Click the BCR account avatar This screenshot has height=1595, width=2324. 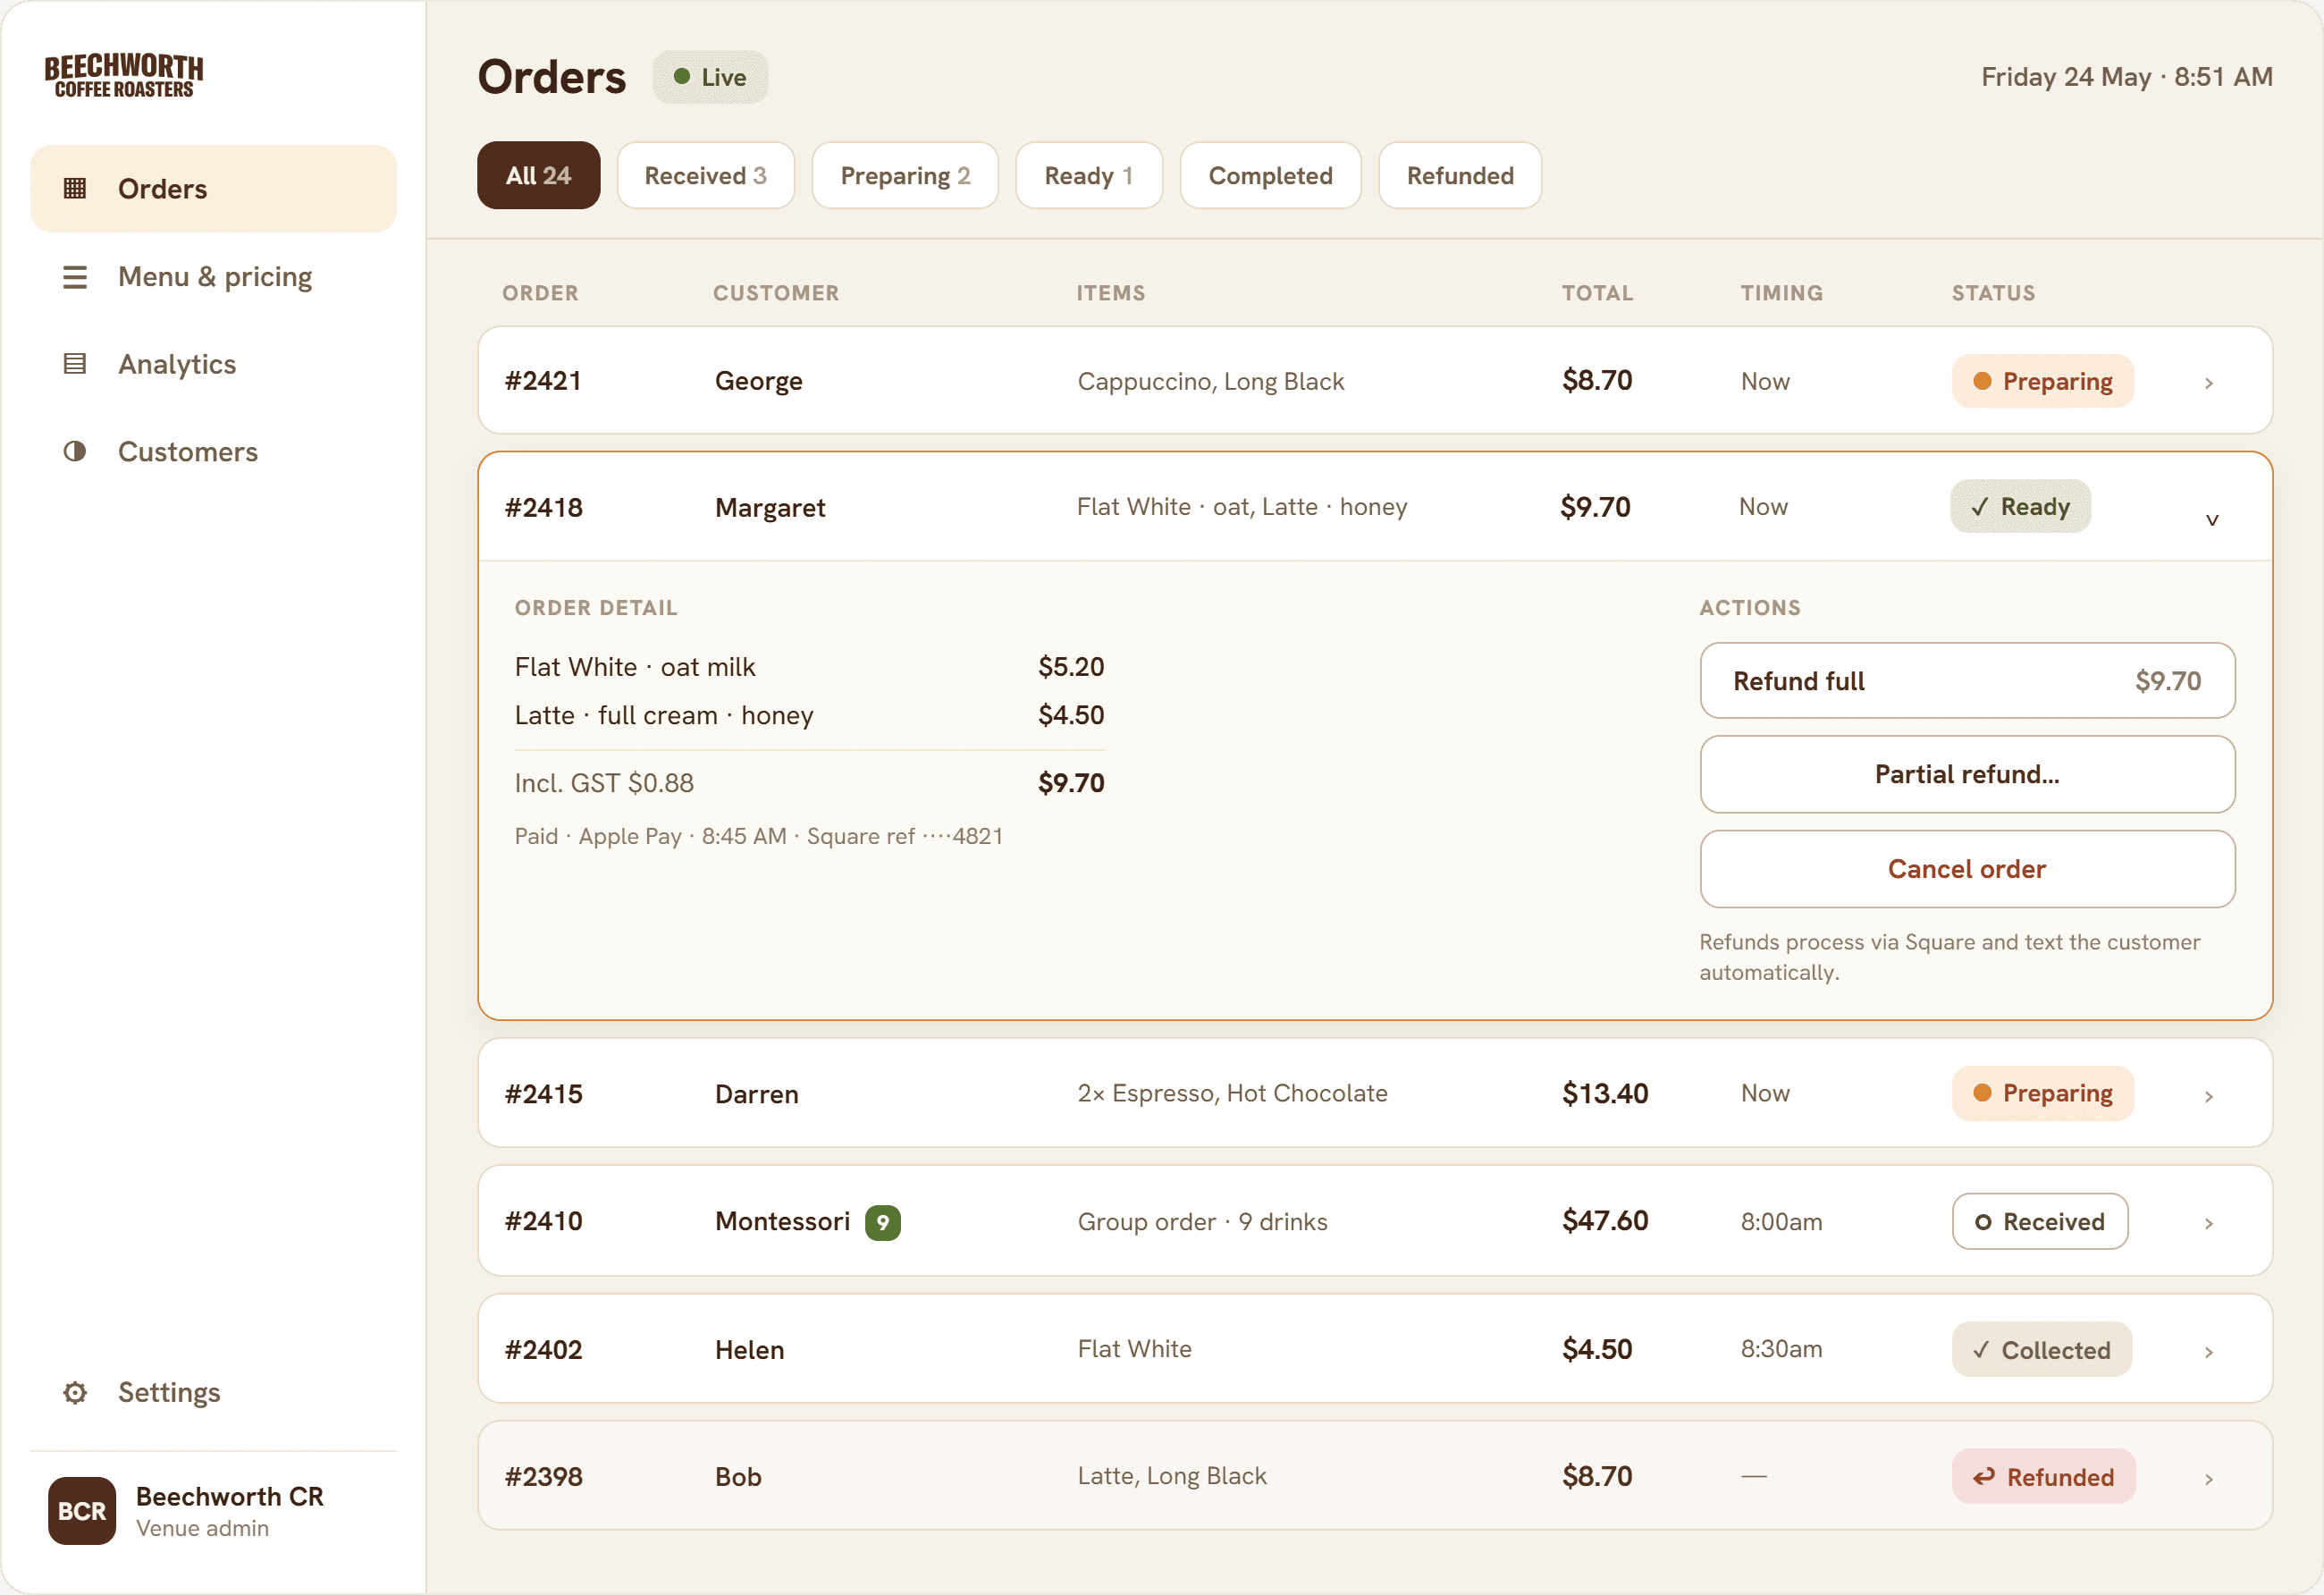pos(82,1510)
